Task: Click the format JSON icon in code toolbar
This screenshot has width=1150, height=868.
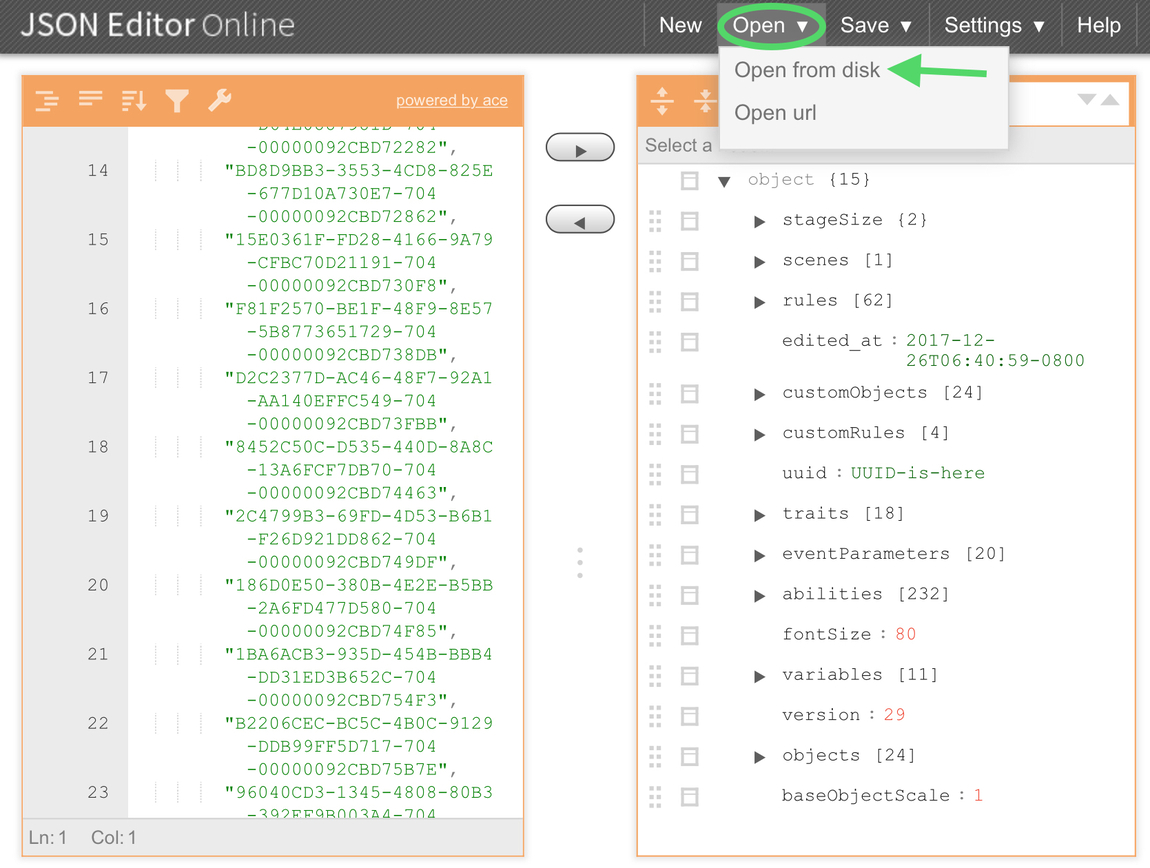Action: pyautogui.click(x=47, y=100)
